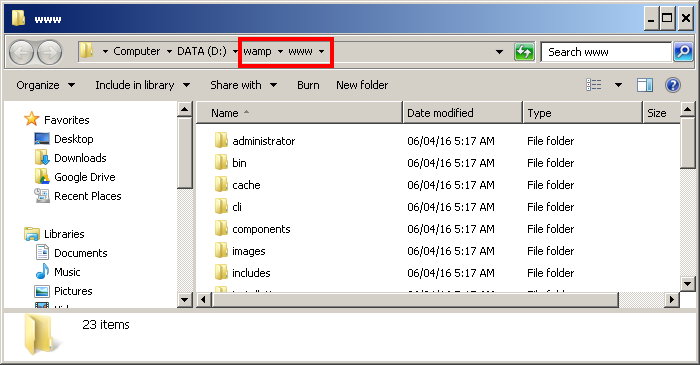This screenshot has height=365, width=700.
Task: Open Desktop in Favorites
Action: pos(64,139)
